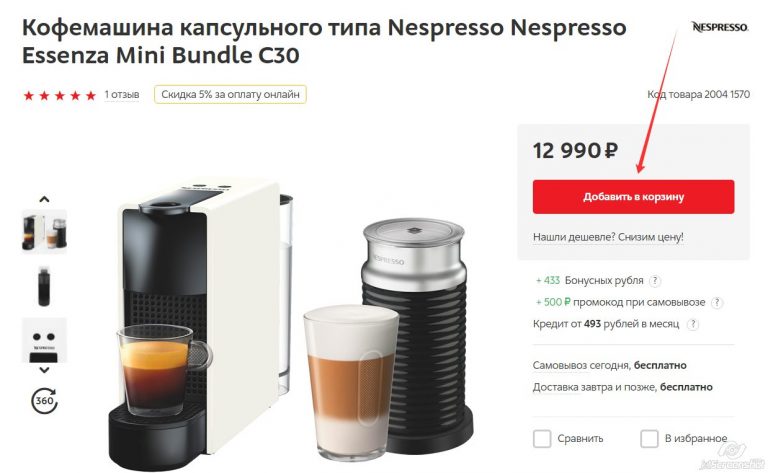The width and height of the screenshot is (768, 473).
Task: Show next thumbnails with down chevron
Action: point(44,370)
